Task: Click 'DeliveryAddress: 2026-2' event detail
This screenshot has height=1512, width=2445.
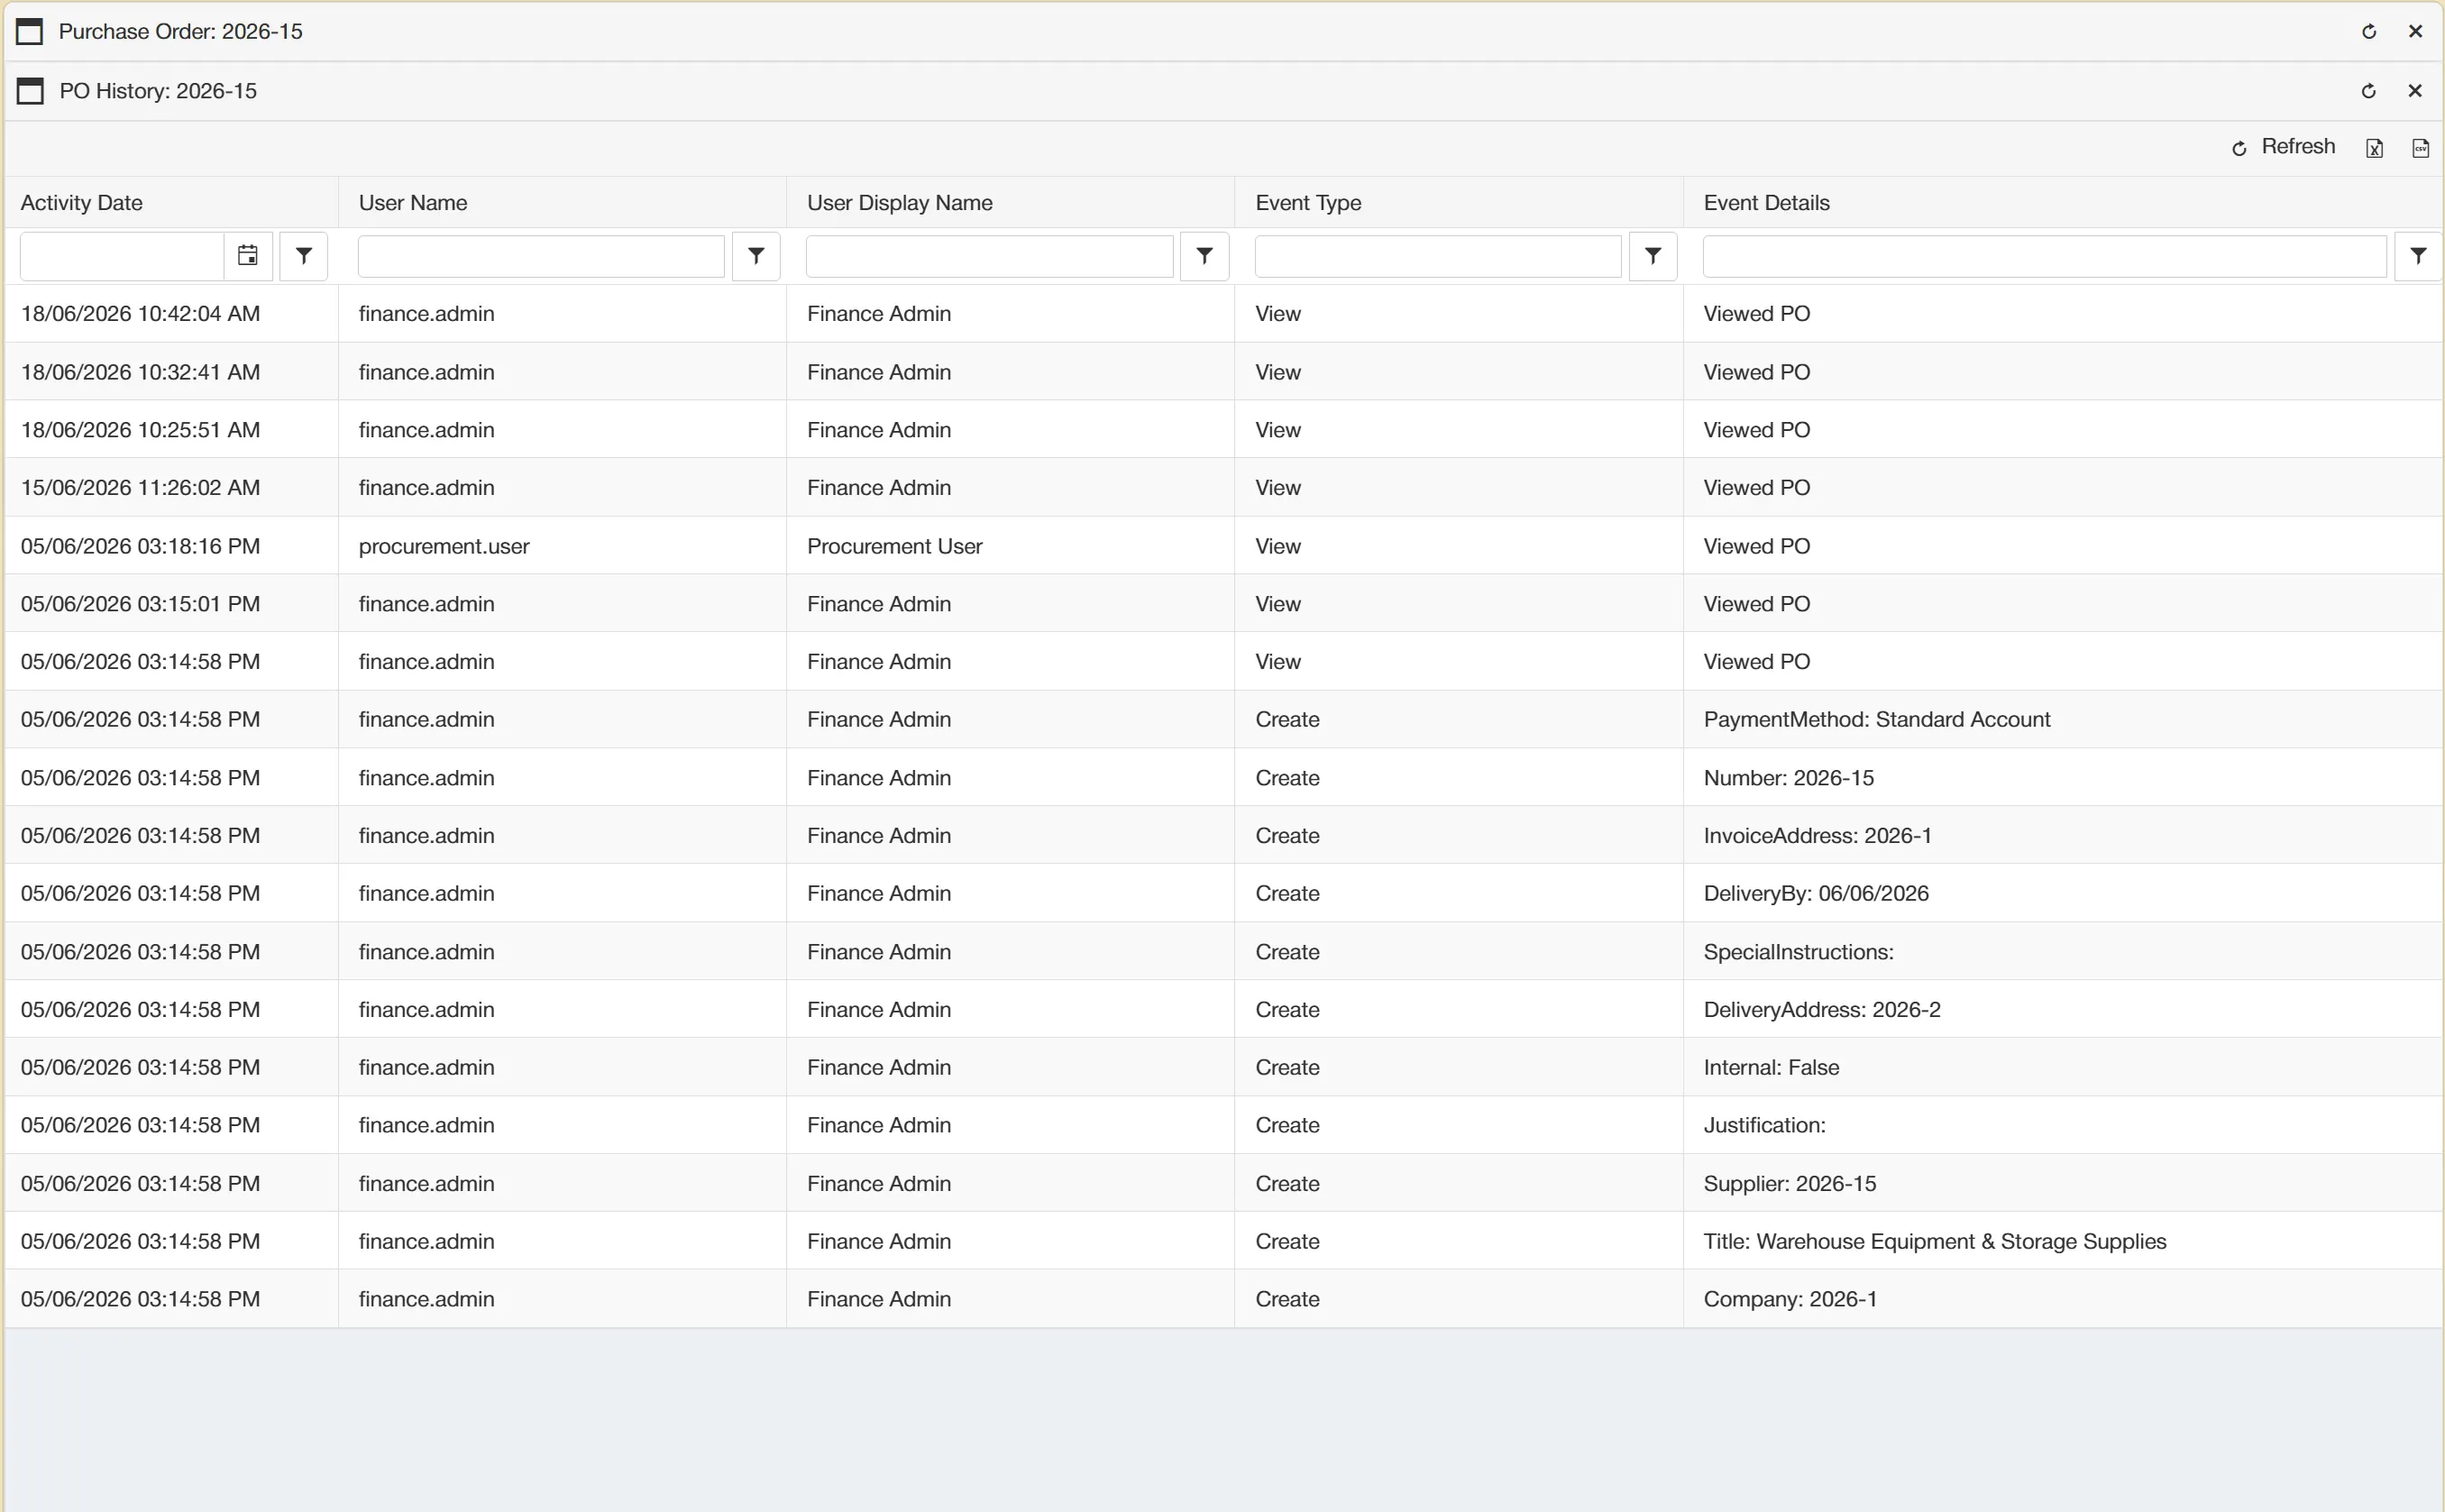Action: pos(1822,1010)
